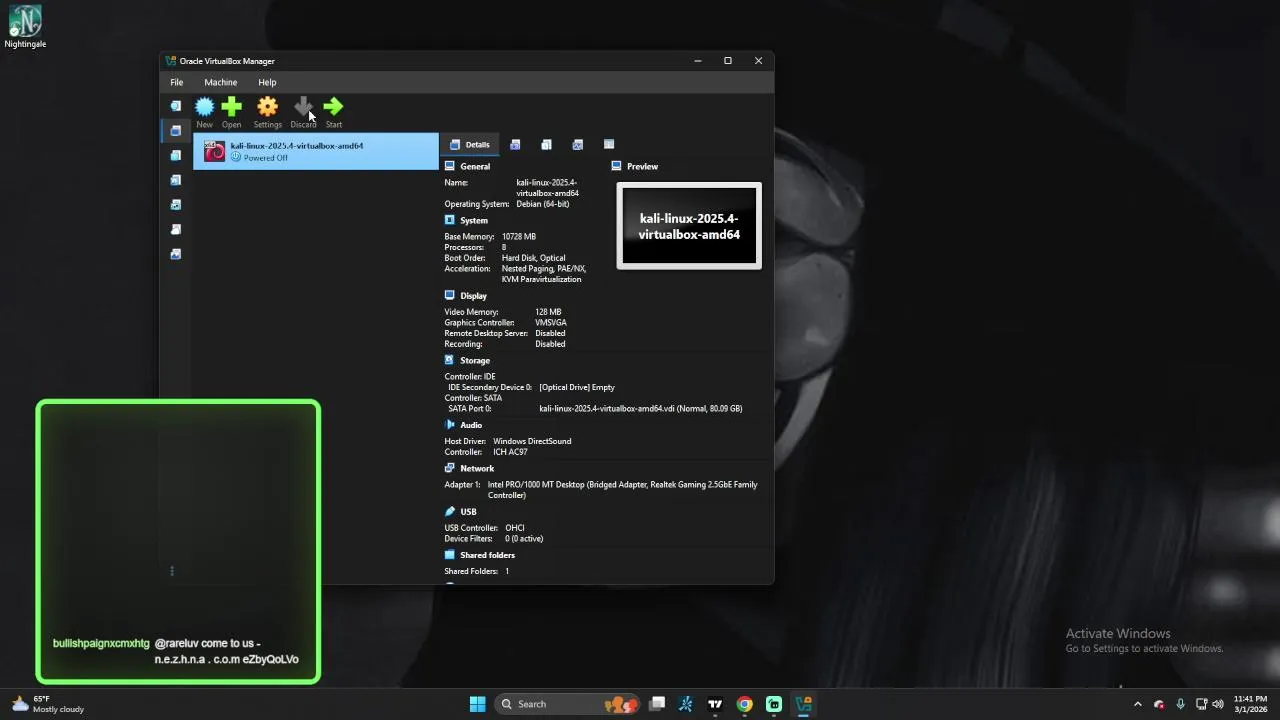Select the Machines tool in left sidebar

[x=176, y=131]
